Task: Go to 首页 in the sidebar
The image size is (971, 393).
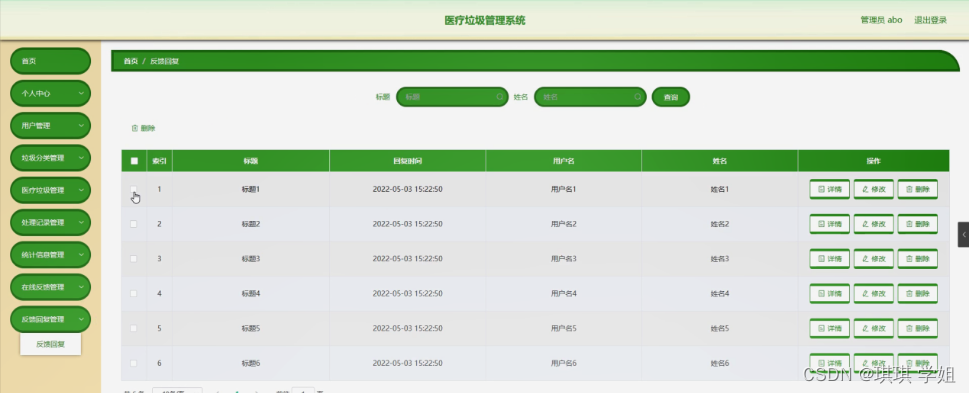Action: point(50,61)
